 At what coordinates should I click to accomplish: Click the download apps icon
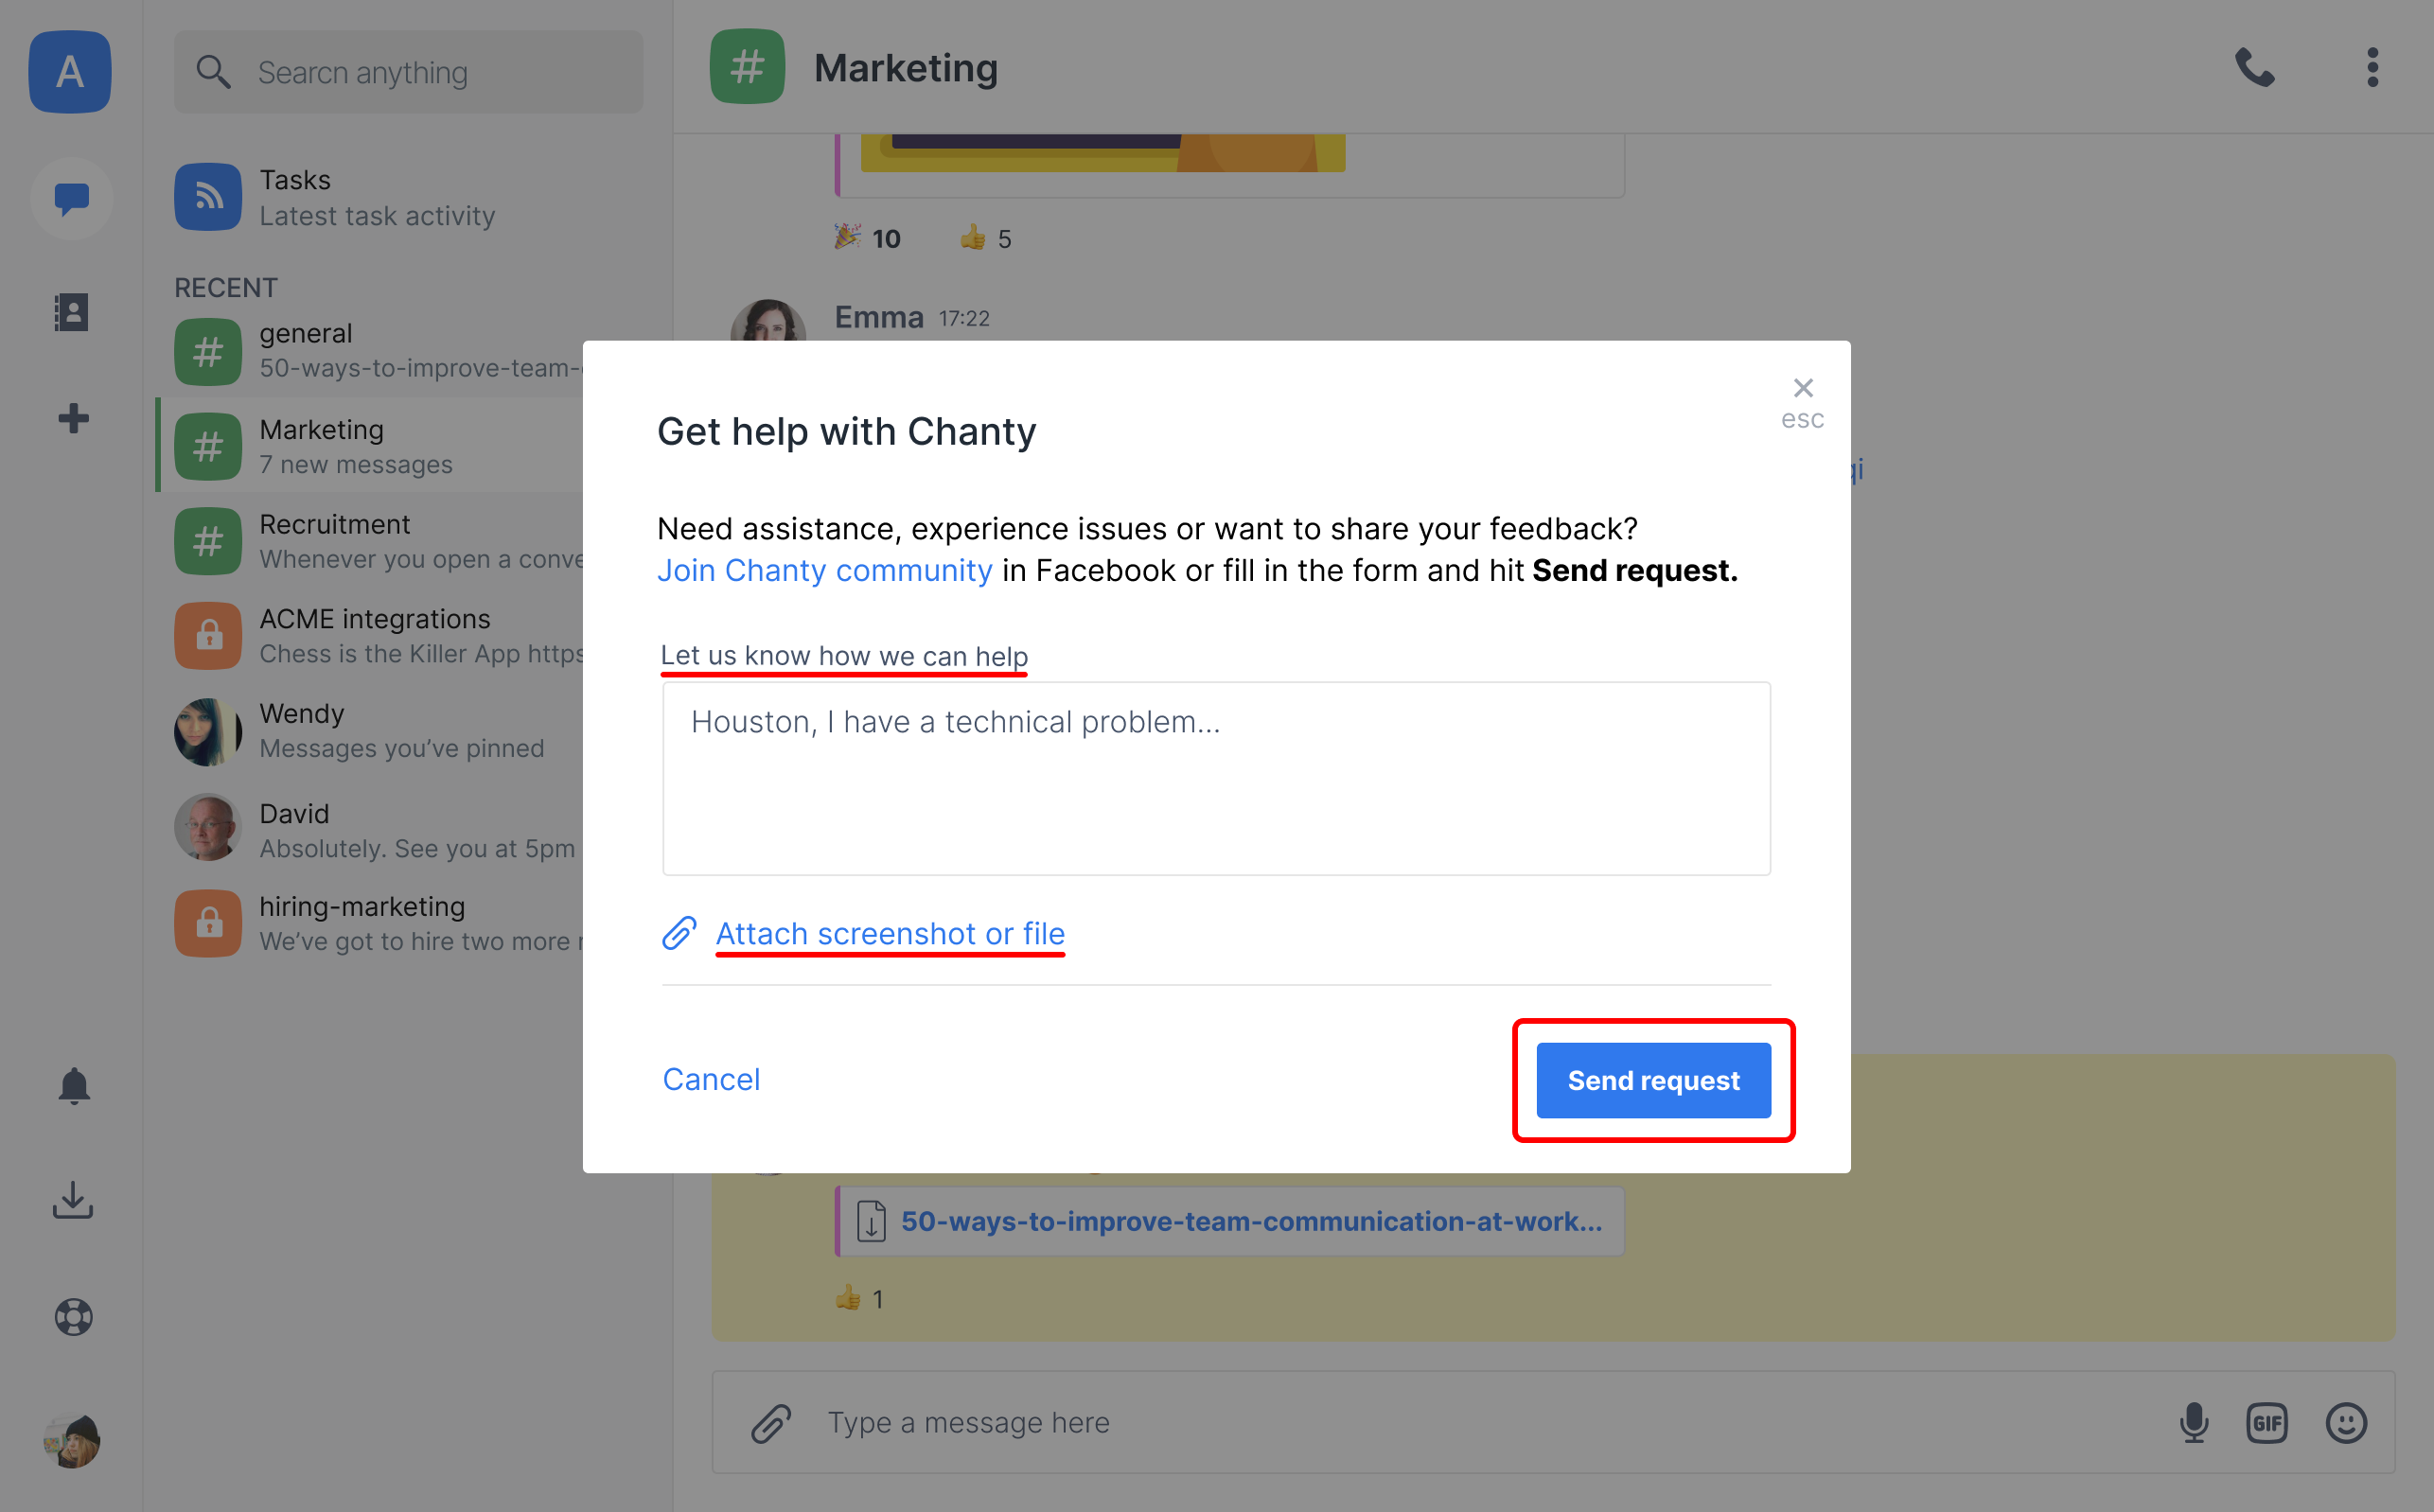(73, 1200)
